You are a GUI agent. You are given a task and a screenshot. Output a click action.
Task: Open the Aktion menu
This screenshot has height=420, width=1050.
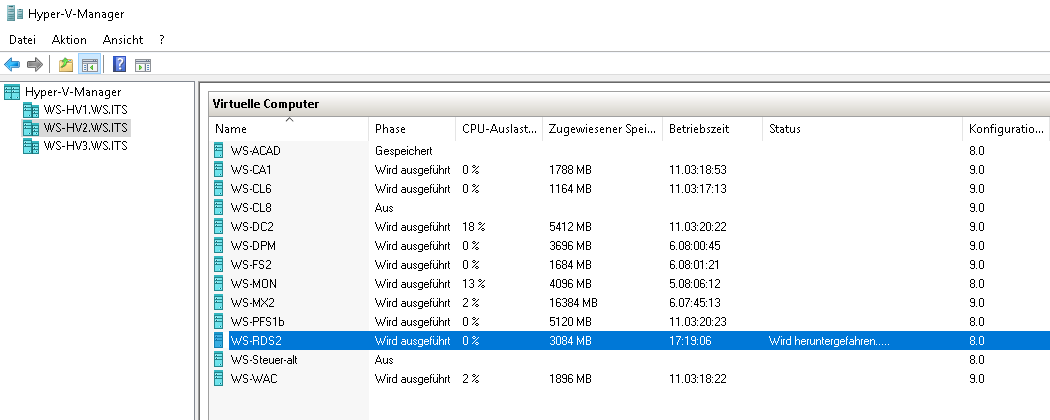pos(69,40)
